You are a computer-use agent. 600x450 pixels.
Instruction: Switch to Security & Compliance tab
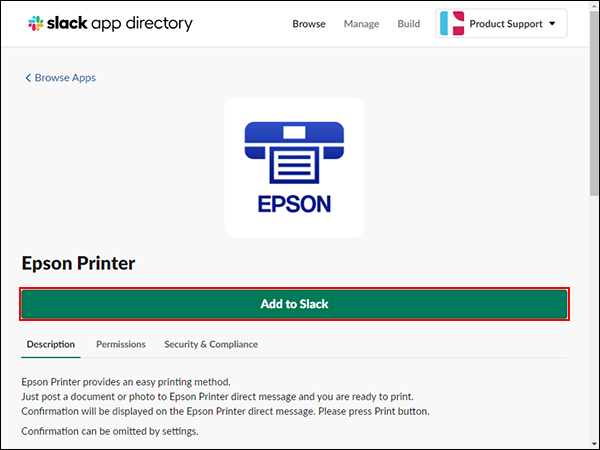pos(211,344)
